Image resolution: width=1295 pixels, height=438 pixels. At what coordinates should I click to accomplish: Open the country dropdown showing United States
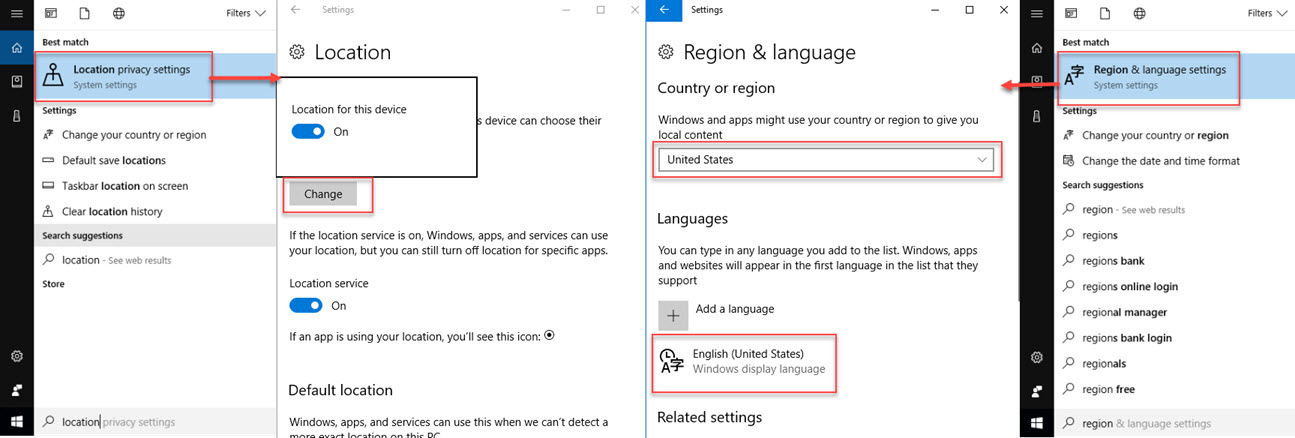825,160
